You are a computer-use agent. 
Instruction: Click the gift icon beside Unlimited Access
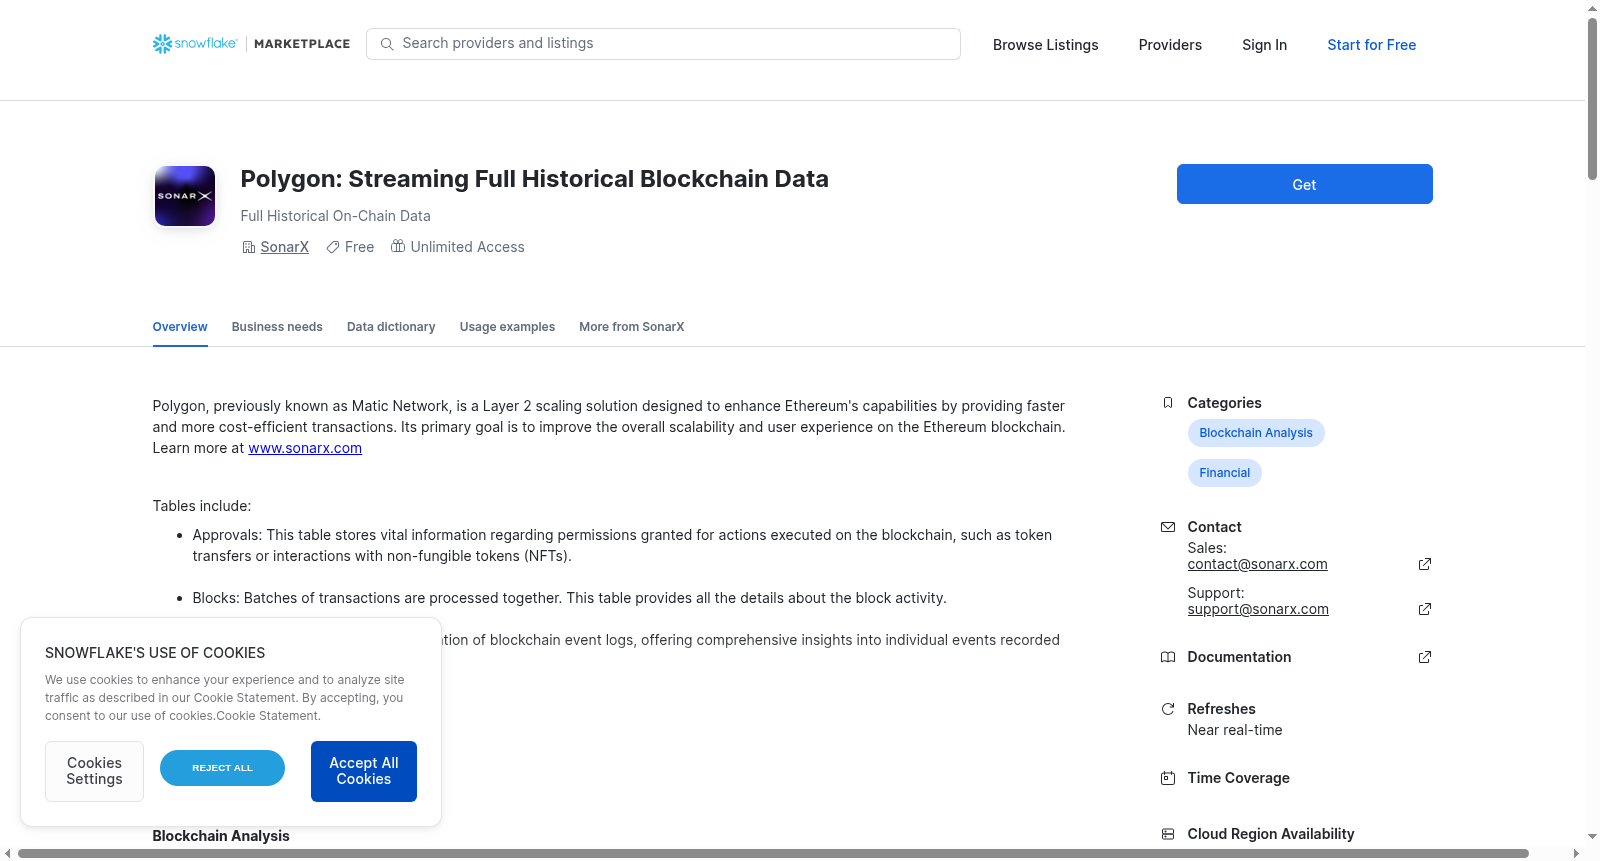398,246
